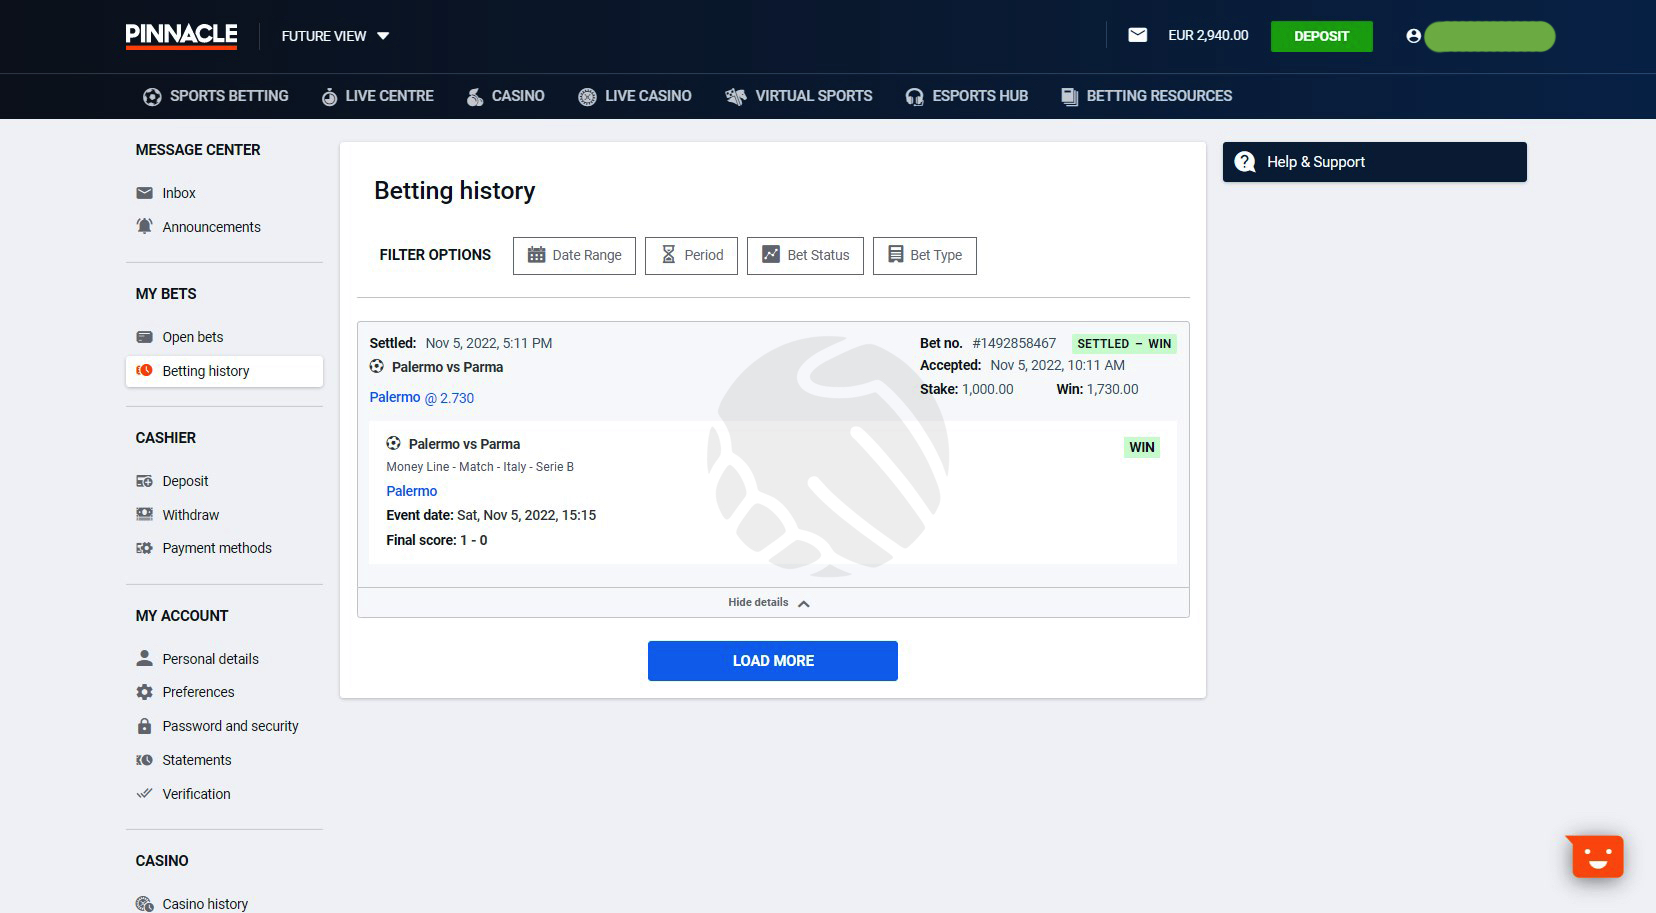This screenshot has width=1656, height=913.
Task: Click the cash icon beside Withdraw
Action: click(145, 514)
